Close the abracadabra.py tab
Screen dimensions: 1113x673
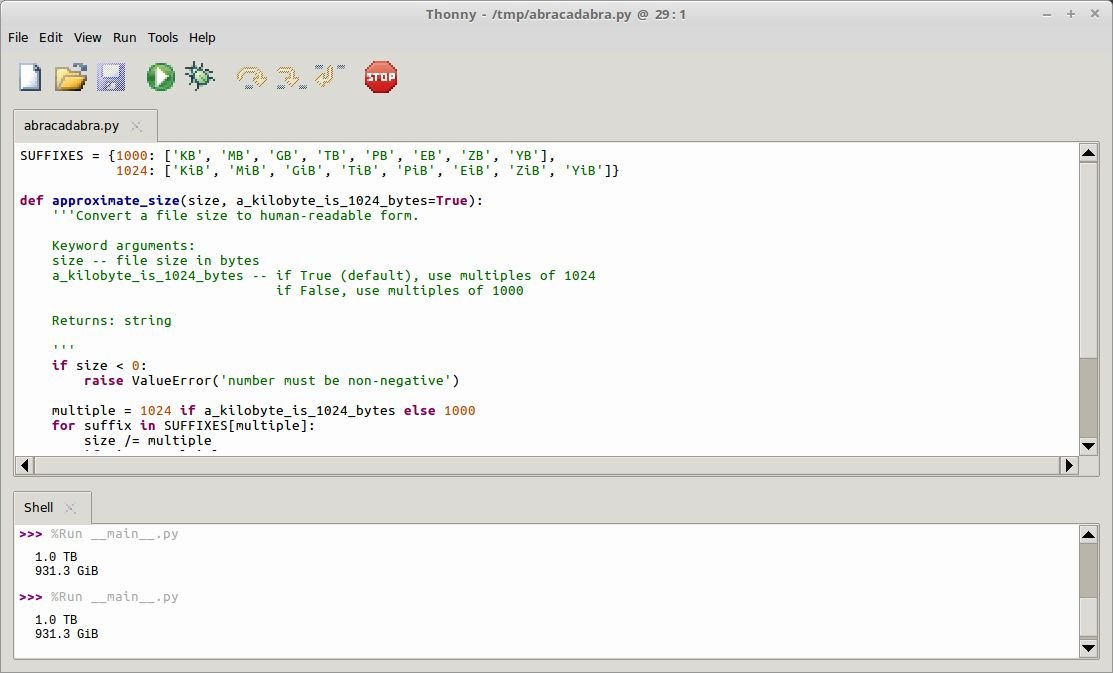(x=137, y=126)
